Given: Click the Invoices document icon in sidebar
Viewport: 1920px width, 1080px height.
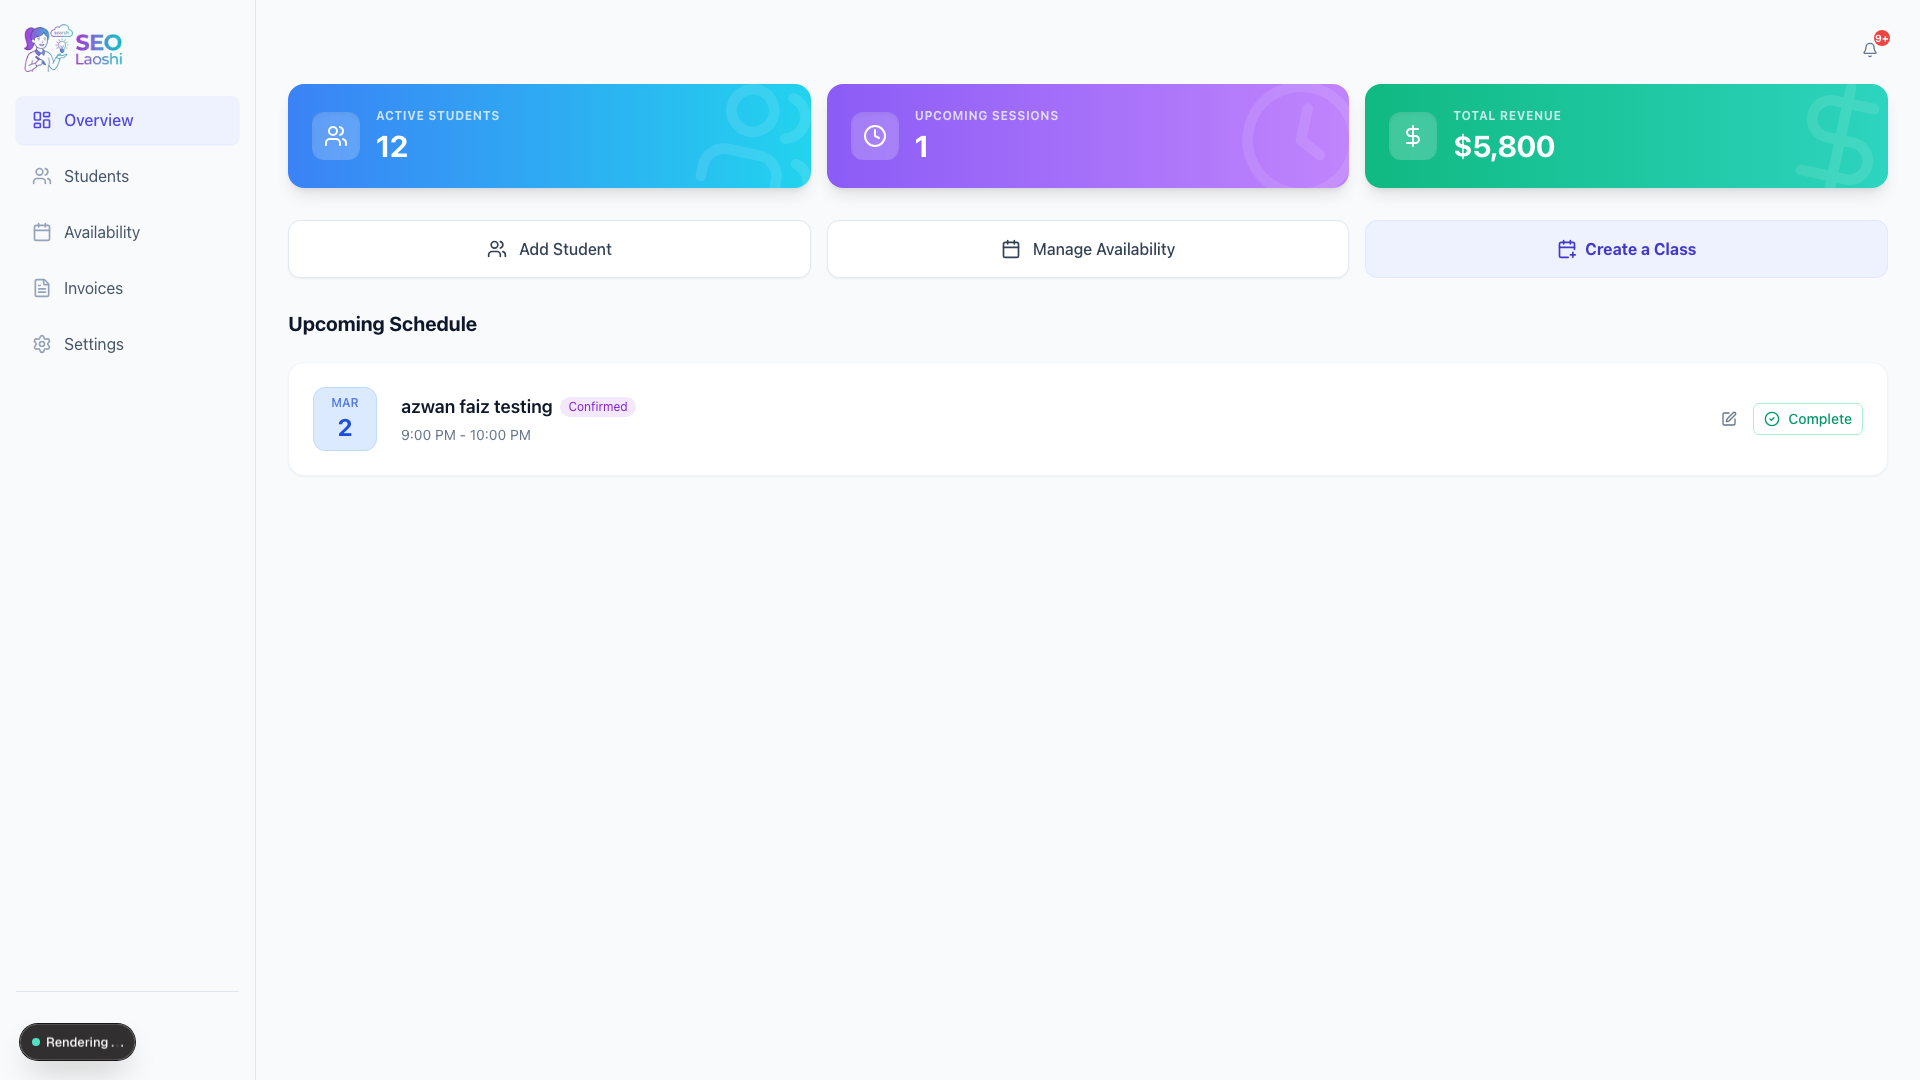Looking at the screenshot, I should [x=42, y=288].
